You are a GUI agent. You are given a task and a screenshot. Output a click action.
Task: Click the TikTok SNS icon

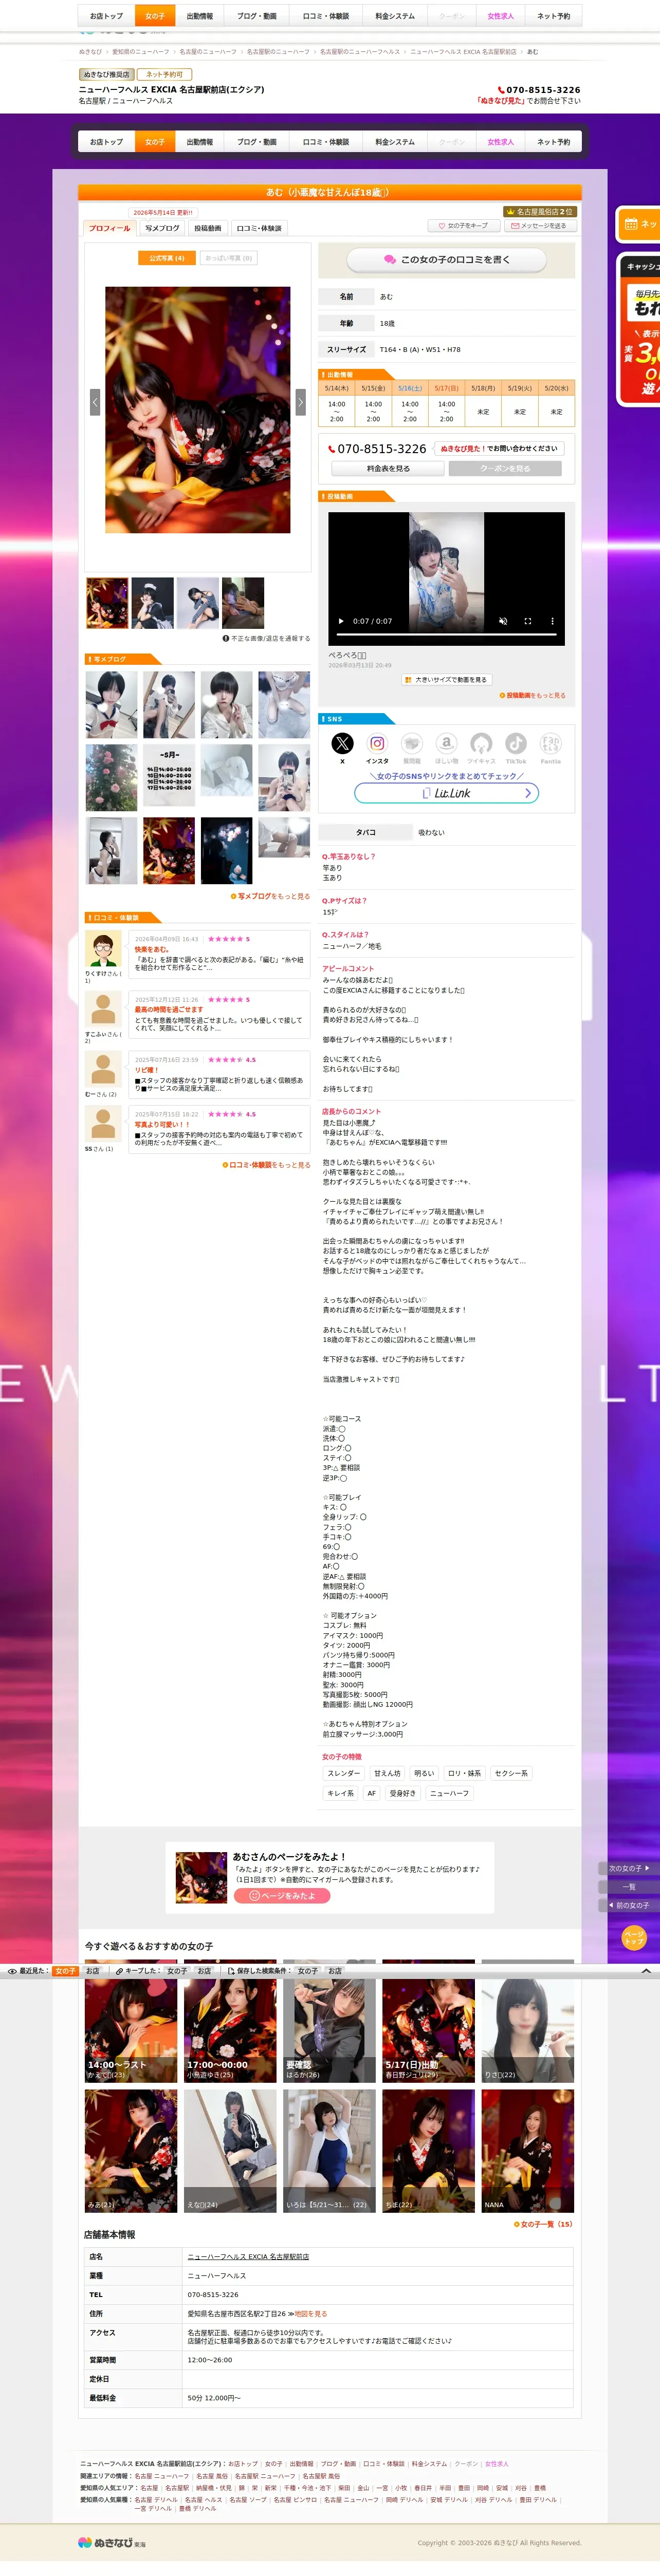coord(516,743)
